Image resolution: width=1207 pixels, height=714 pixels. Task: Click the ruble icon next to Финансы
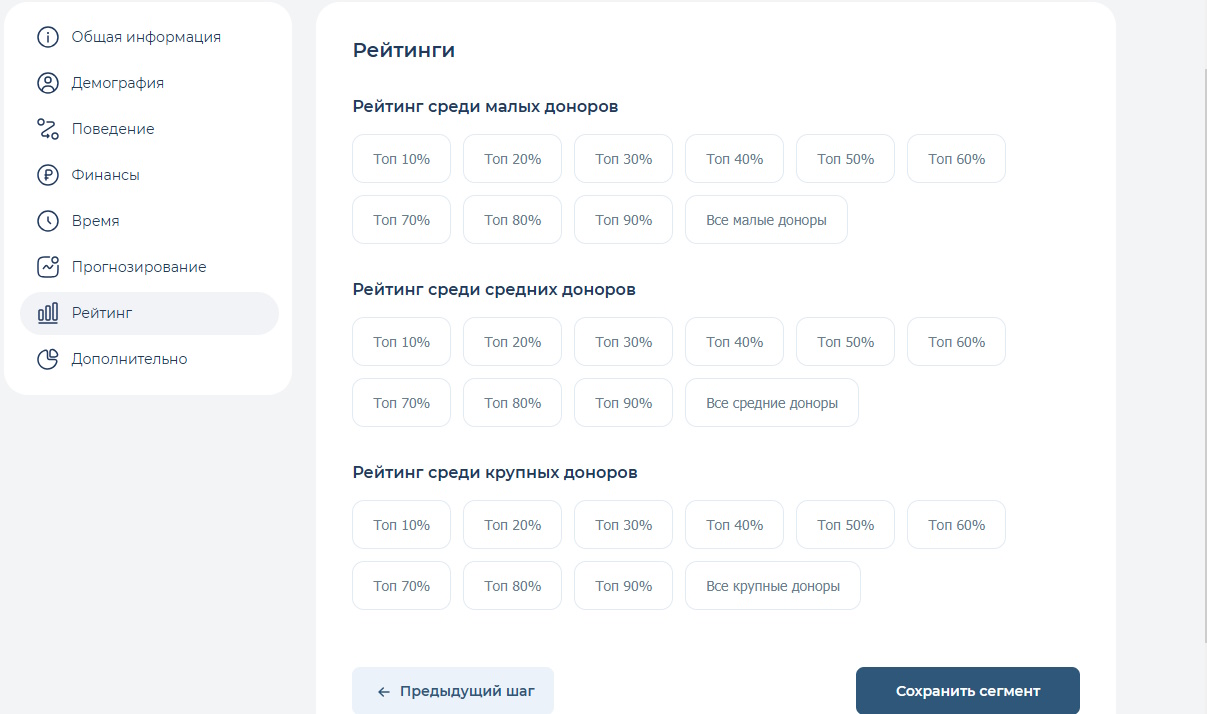coord(48,175)
